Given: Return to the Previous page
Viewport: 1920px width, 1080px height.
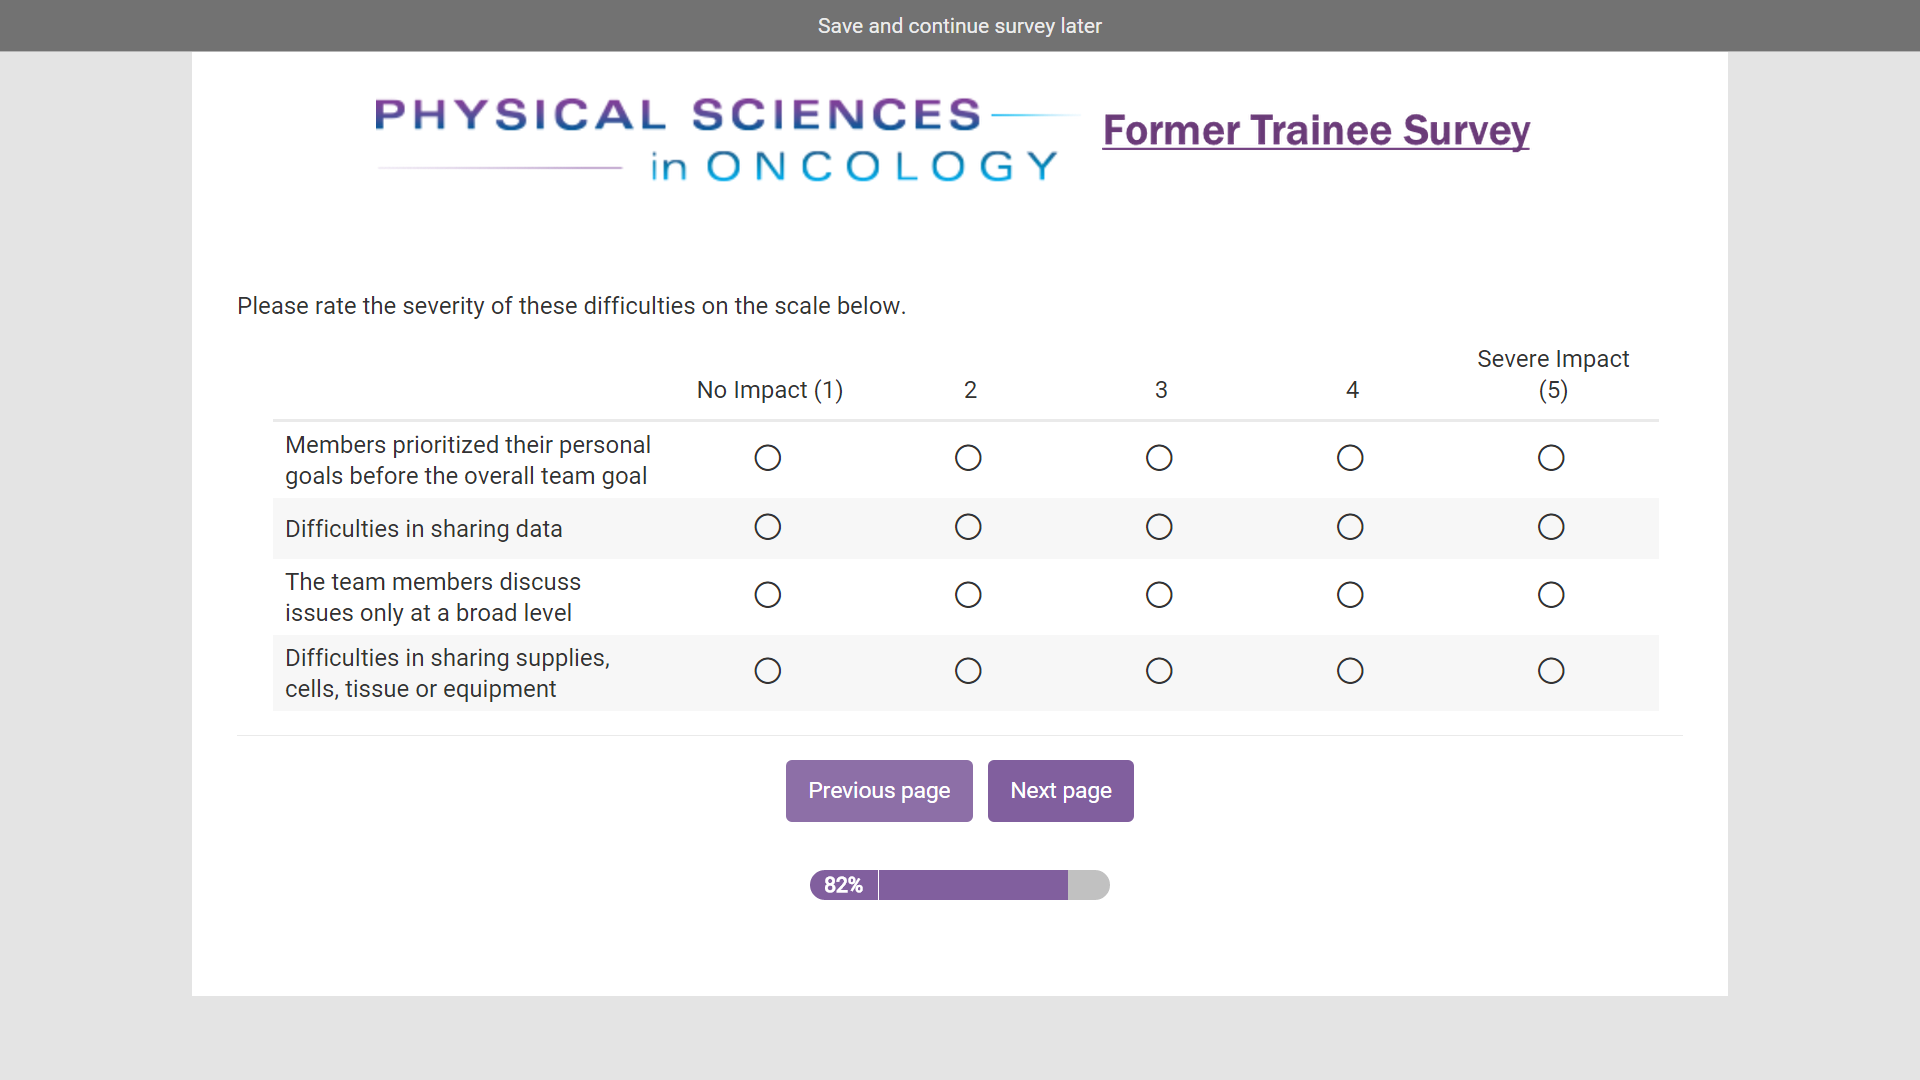Looking at the screenshot, I should point(879,791).
